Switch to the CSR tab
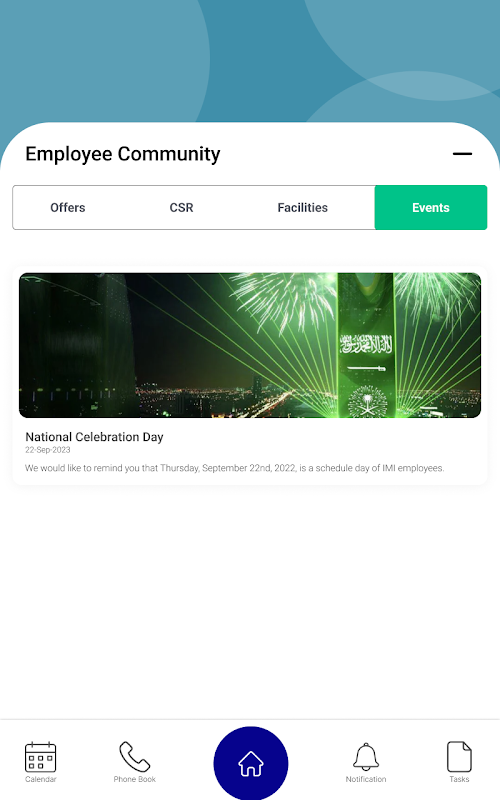This screenshot has width=500, height=800. [x=181, y=208]
